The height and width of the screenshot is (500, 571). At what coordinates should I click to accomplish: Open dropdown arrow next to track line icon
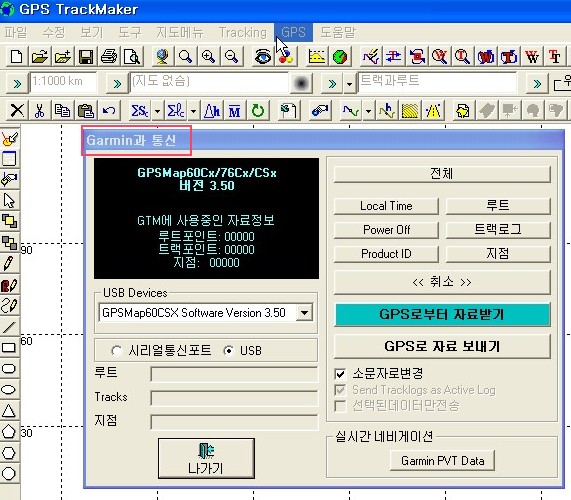coord(368,110)
